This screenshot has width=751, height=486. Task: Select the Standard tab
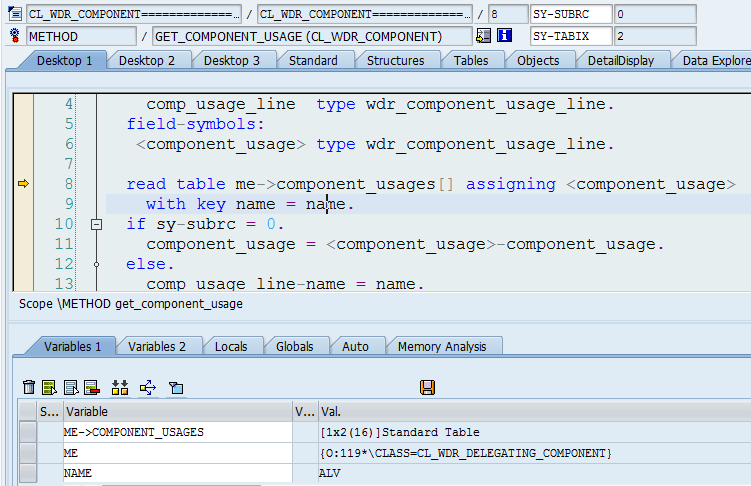[313, 61]
